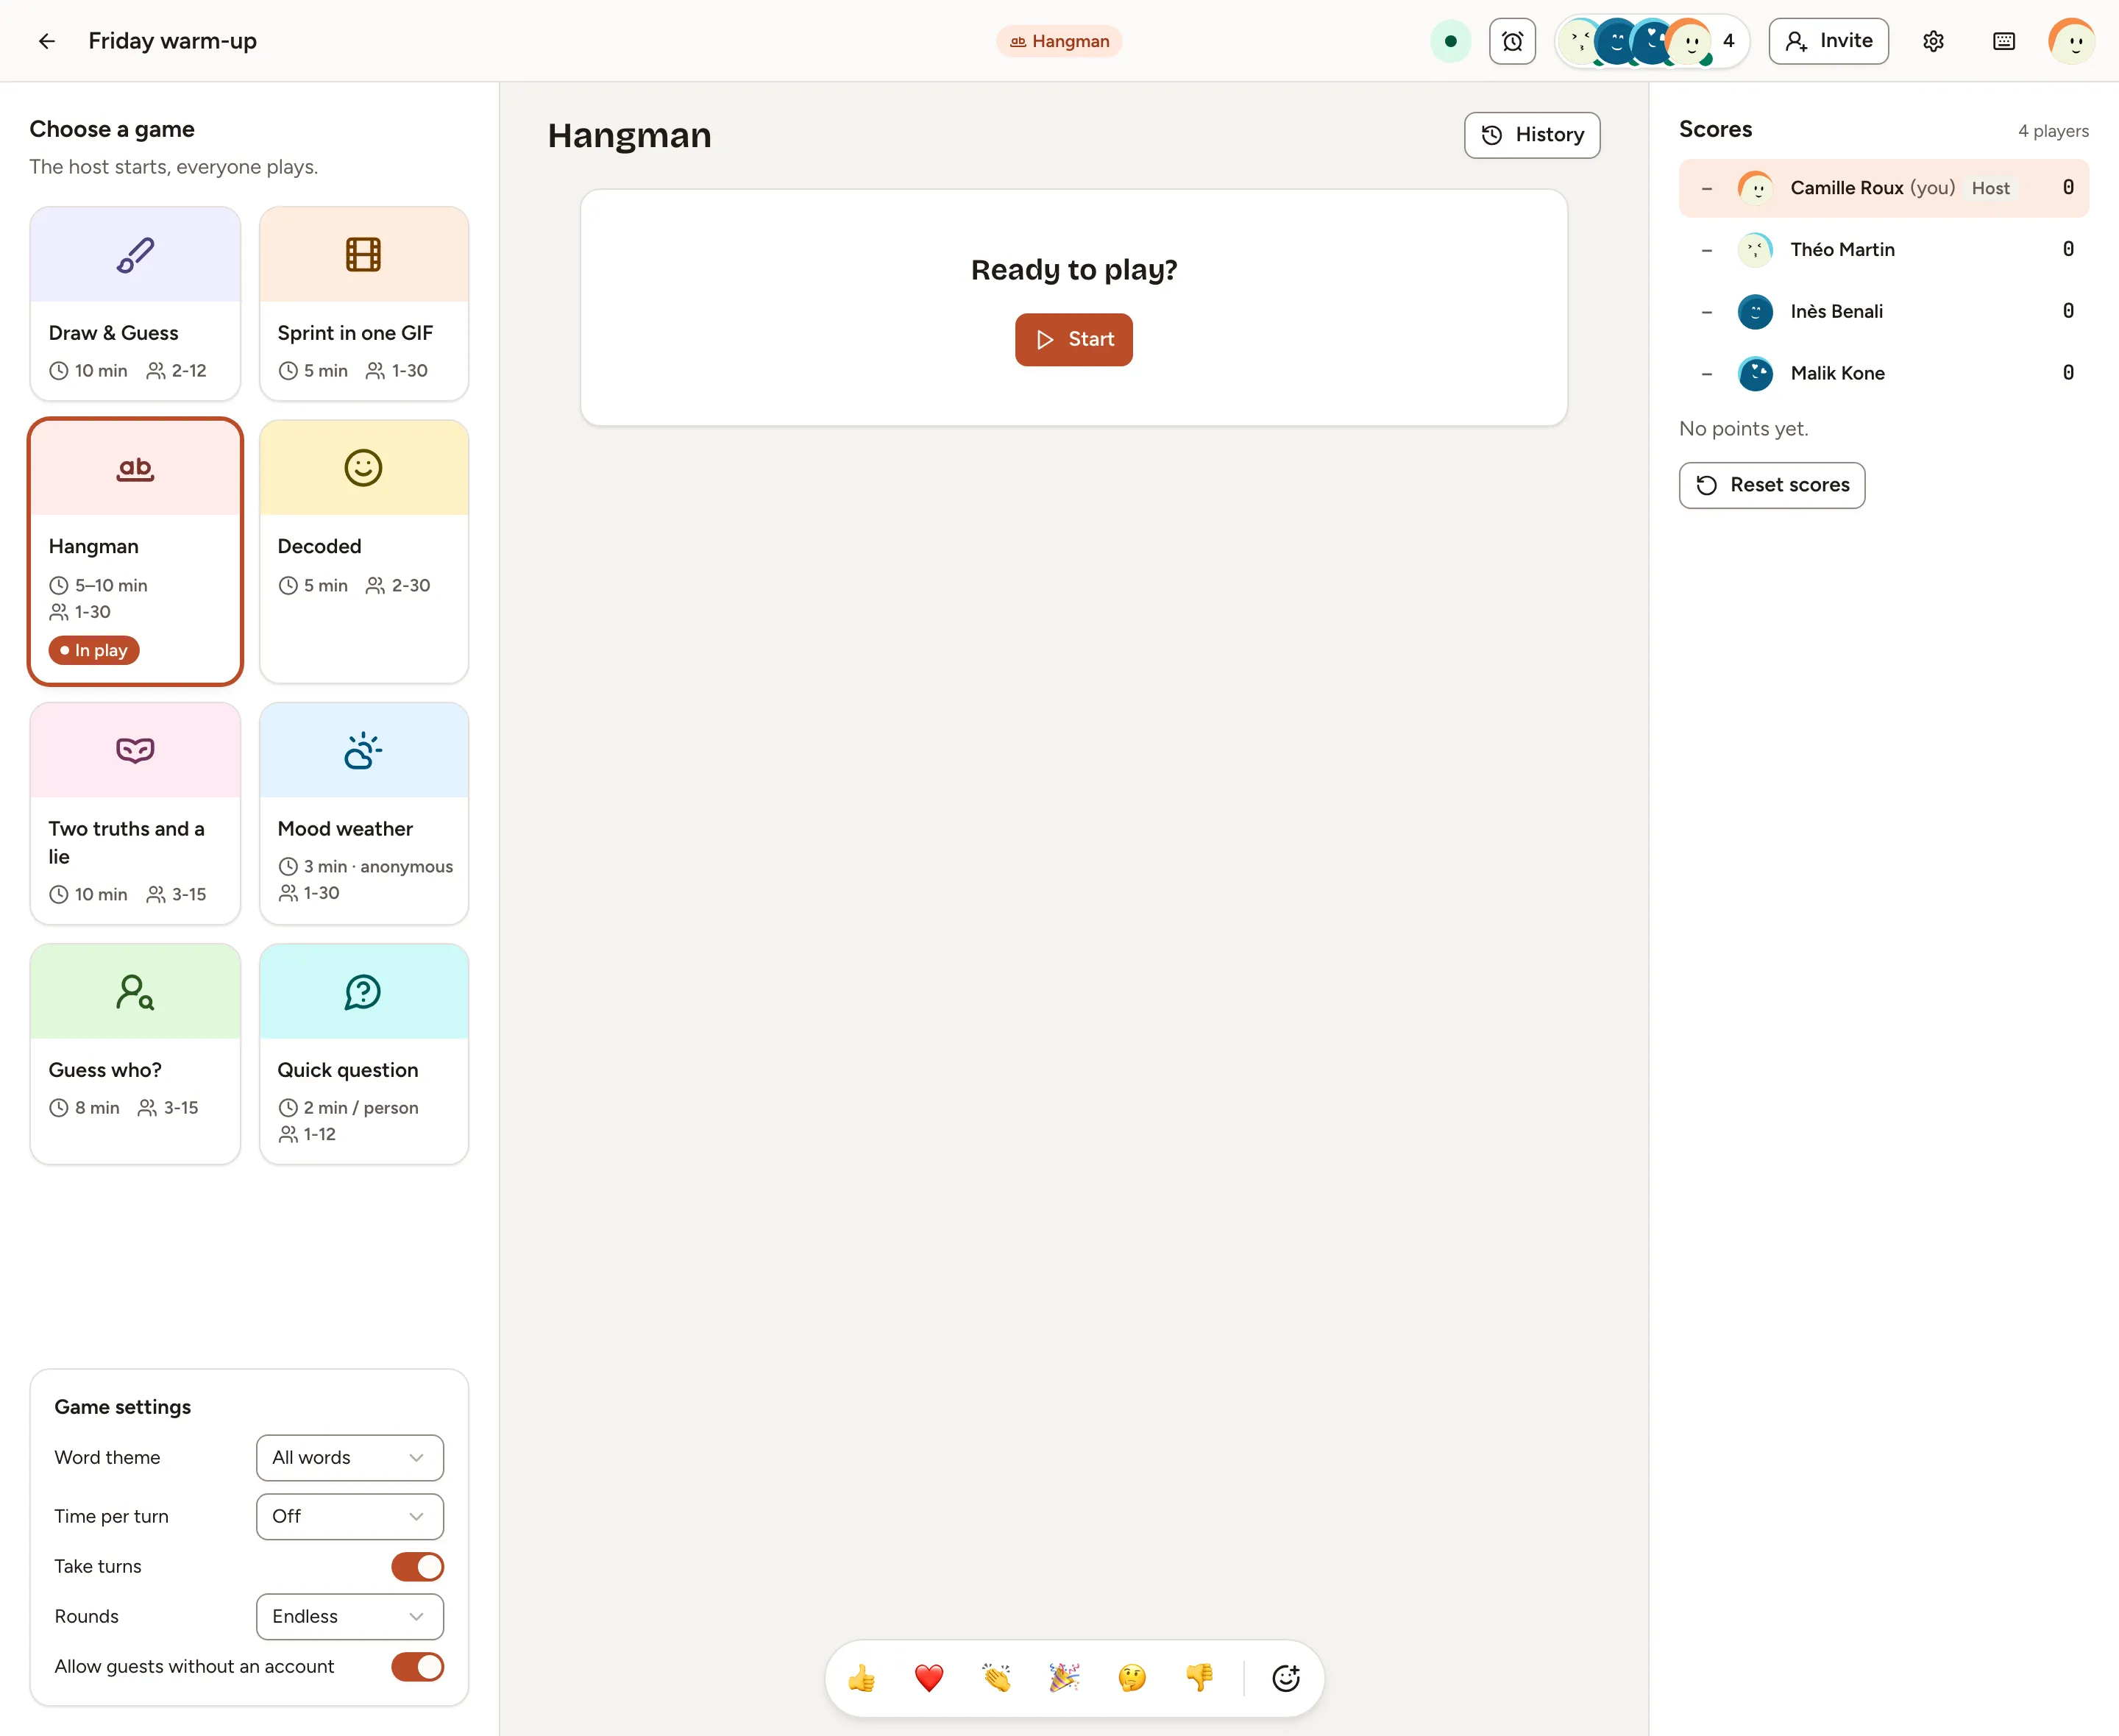Click the Start button

click(x=1074, y=340)
